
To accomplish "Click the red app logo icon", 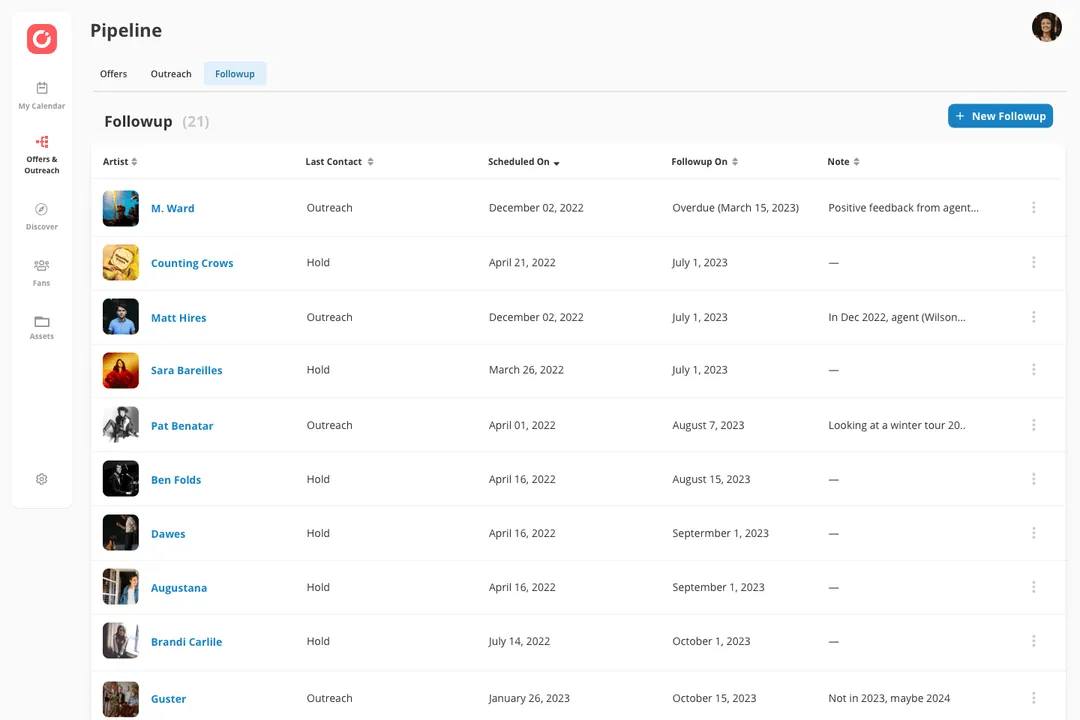I will tap(42, 39).
